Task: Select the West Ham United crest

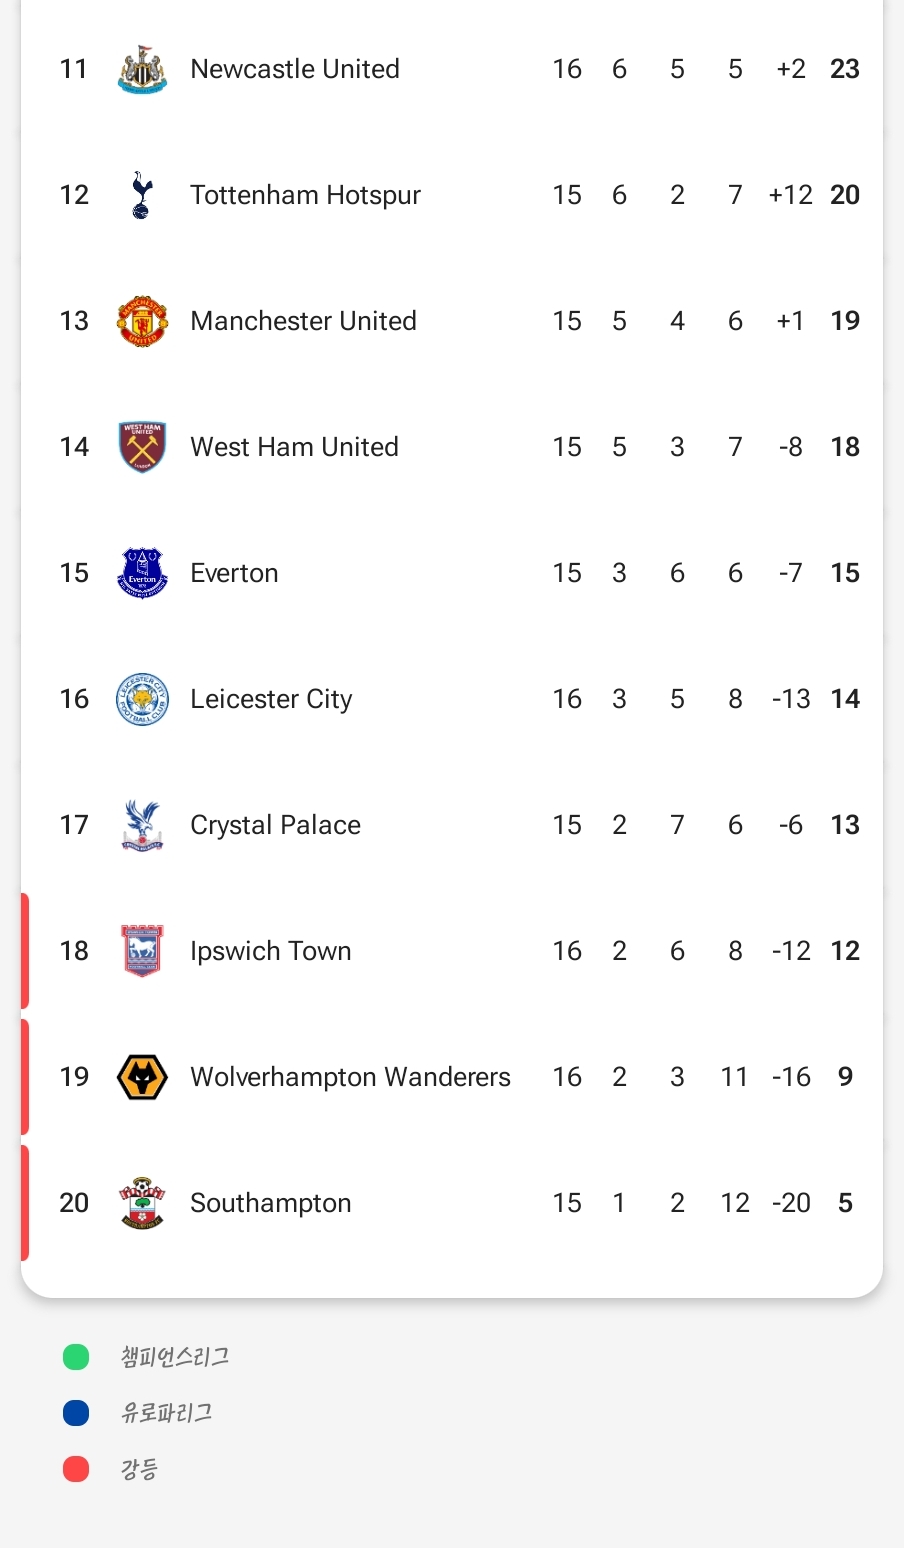Action: tap(142, 447)
